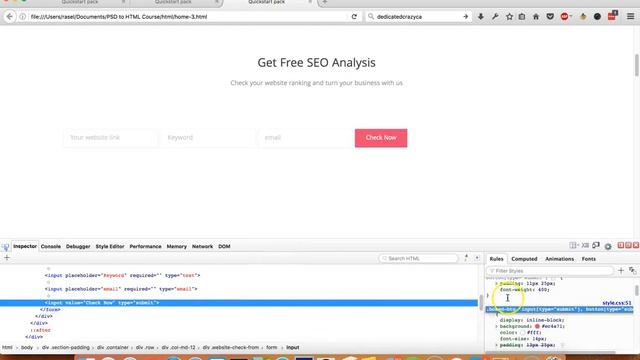Show the Computed sidebar tab

(524, 259)
